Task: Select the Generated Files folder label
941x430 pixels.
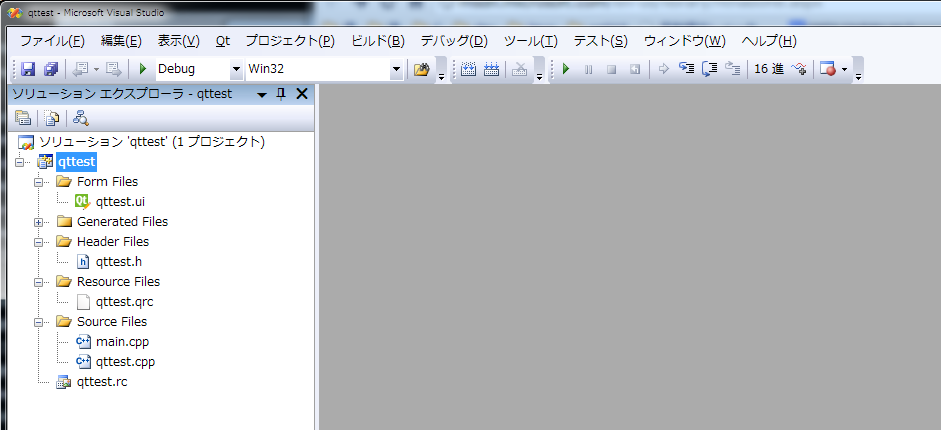Action: point(122,222)
